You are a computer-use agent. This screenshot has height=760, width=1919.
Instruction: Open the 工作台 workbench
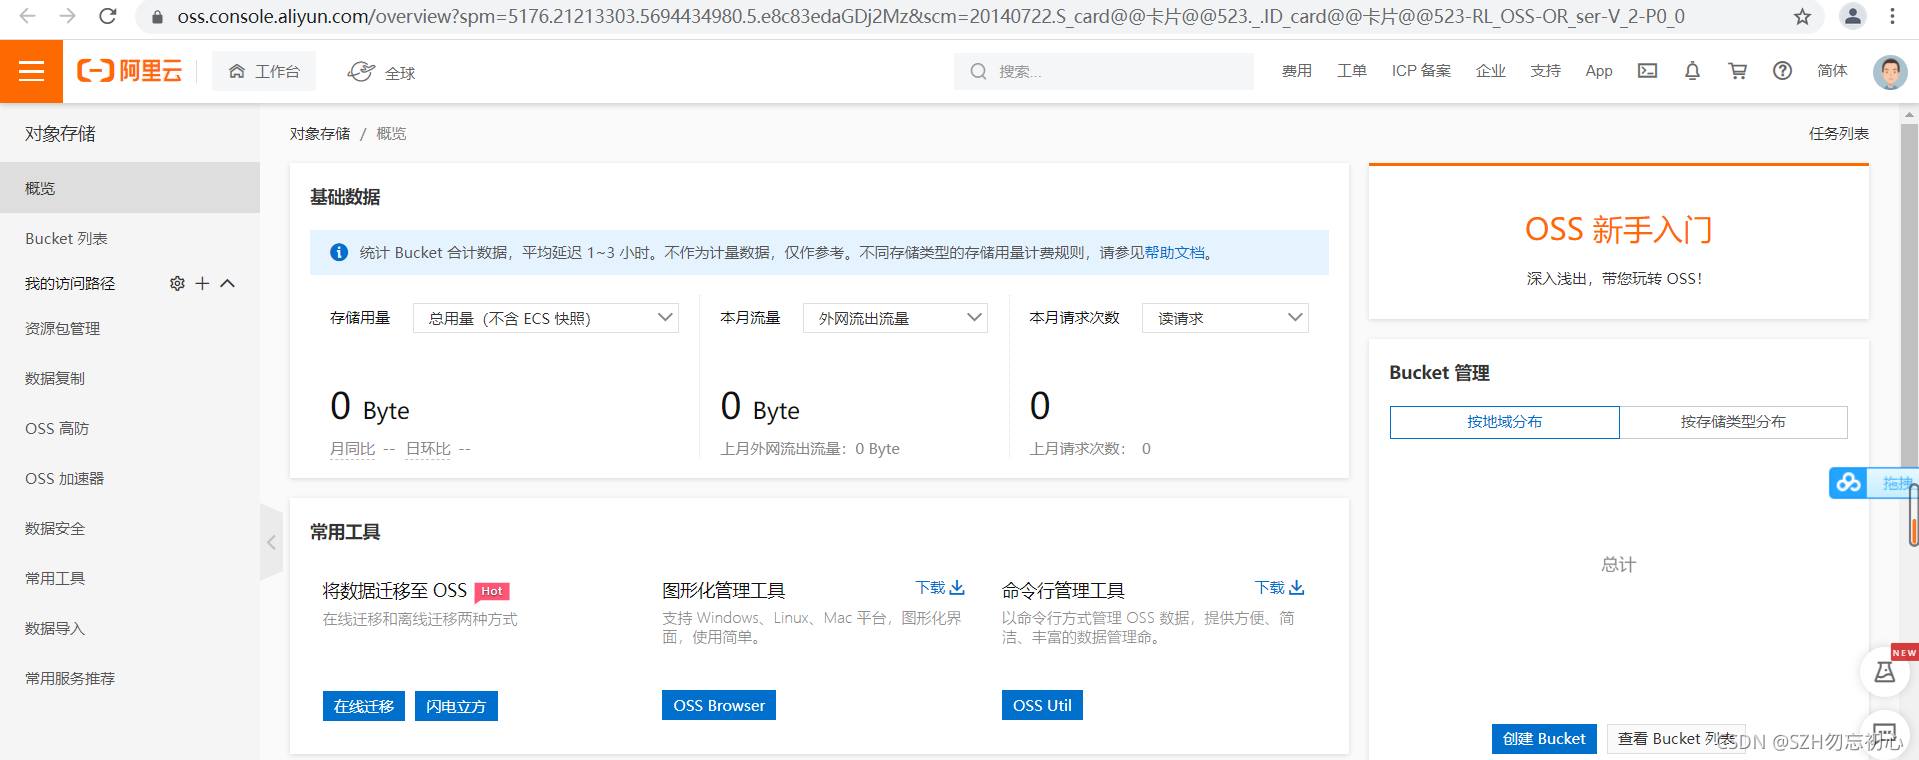coord(264,71)
